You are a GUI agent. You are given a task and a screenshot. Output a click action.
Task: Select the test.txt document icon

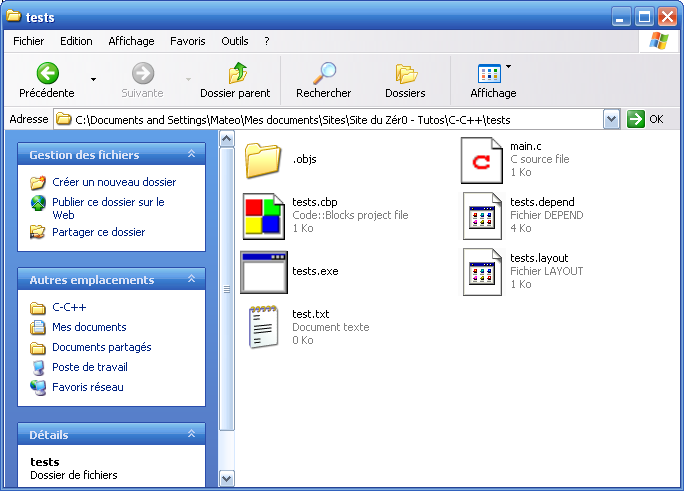coord(264,326)
